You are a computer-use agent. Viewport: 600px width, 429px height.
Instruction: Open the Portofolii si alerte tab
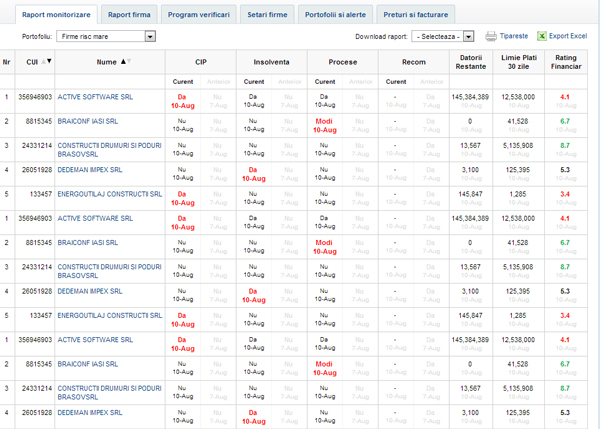[335, 15]
